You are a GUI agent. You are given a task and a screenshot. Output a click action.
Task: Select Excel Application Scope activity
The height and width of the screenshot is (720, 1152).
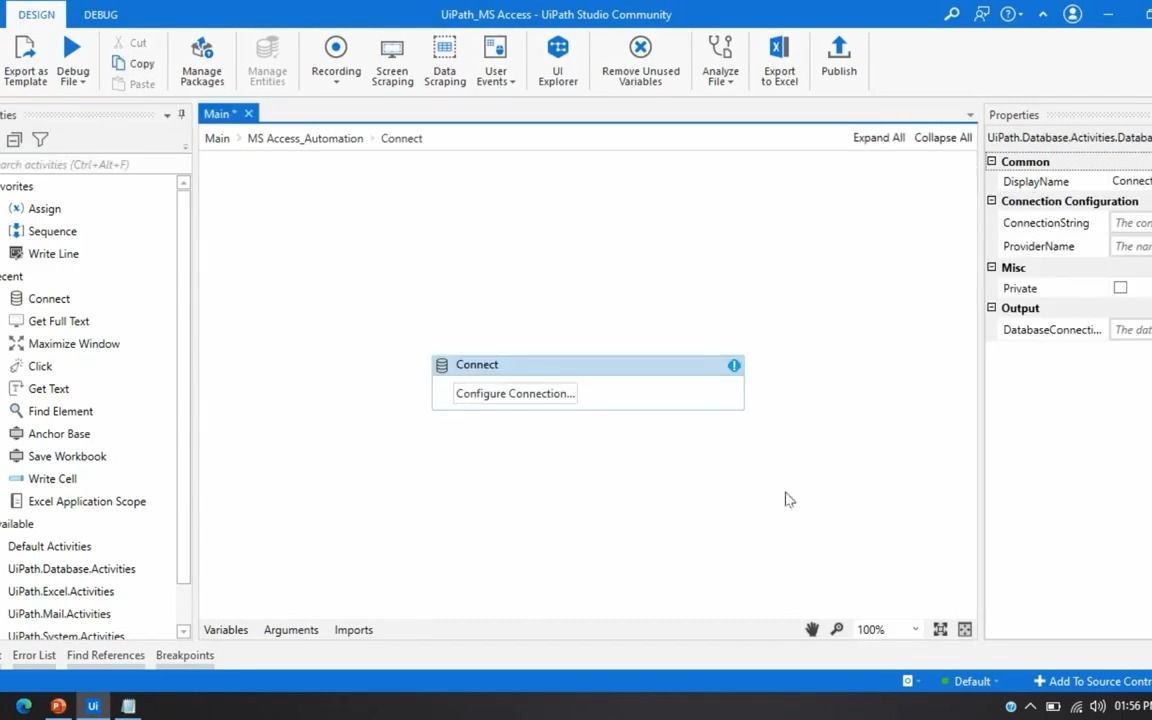77,501
